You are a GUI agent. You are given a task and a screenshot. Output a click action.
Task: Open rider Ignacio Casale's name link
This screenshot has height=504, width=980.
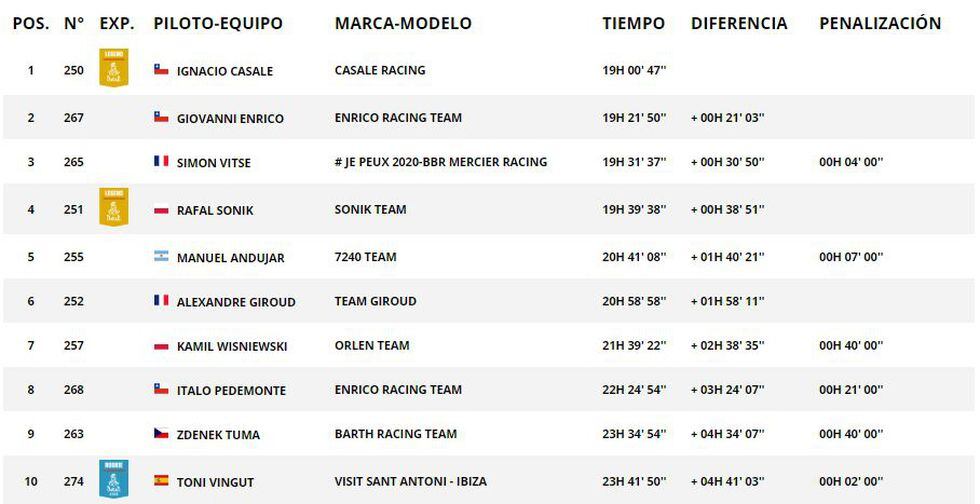point(225,71)
